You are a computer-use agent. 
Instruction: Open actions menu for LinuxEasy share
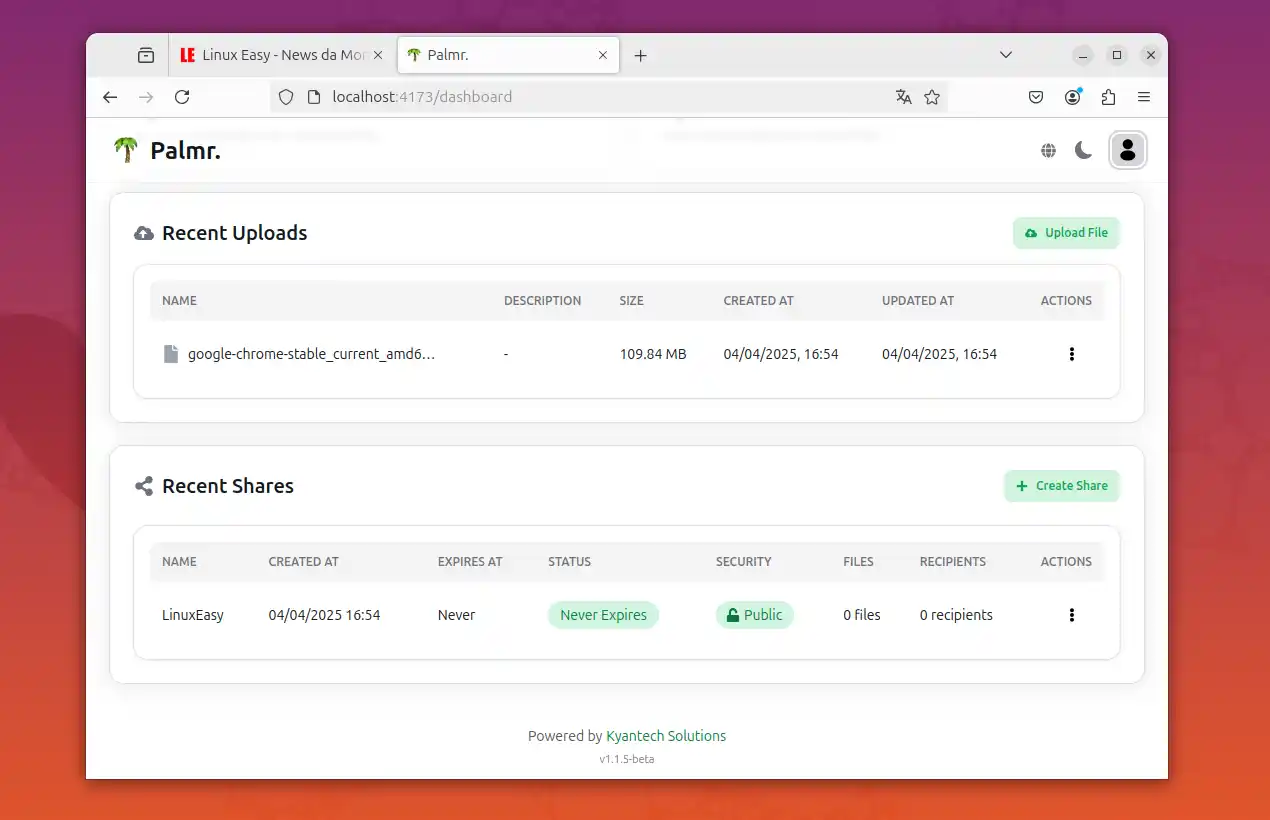tap(1072, 615)
